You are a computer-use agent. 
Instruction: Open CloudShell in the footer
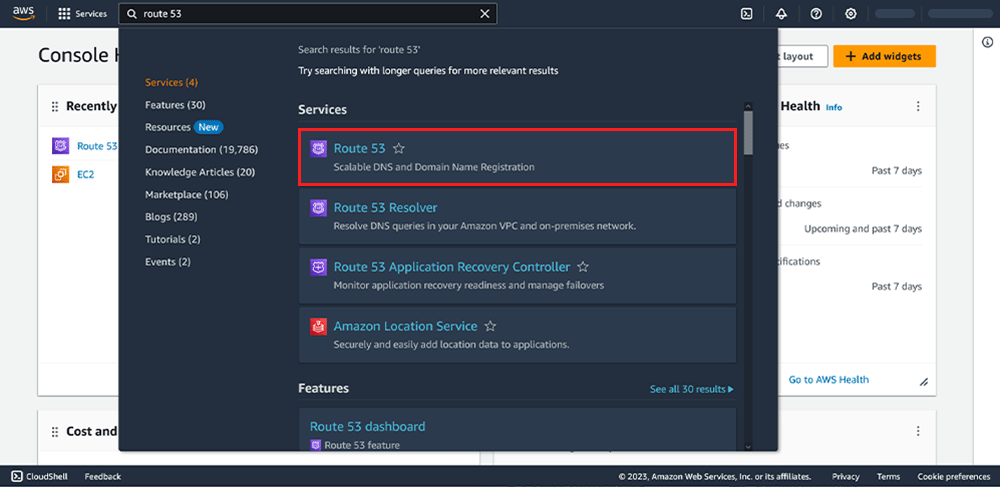click(40, 476)
